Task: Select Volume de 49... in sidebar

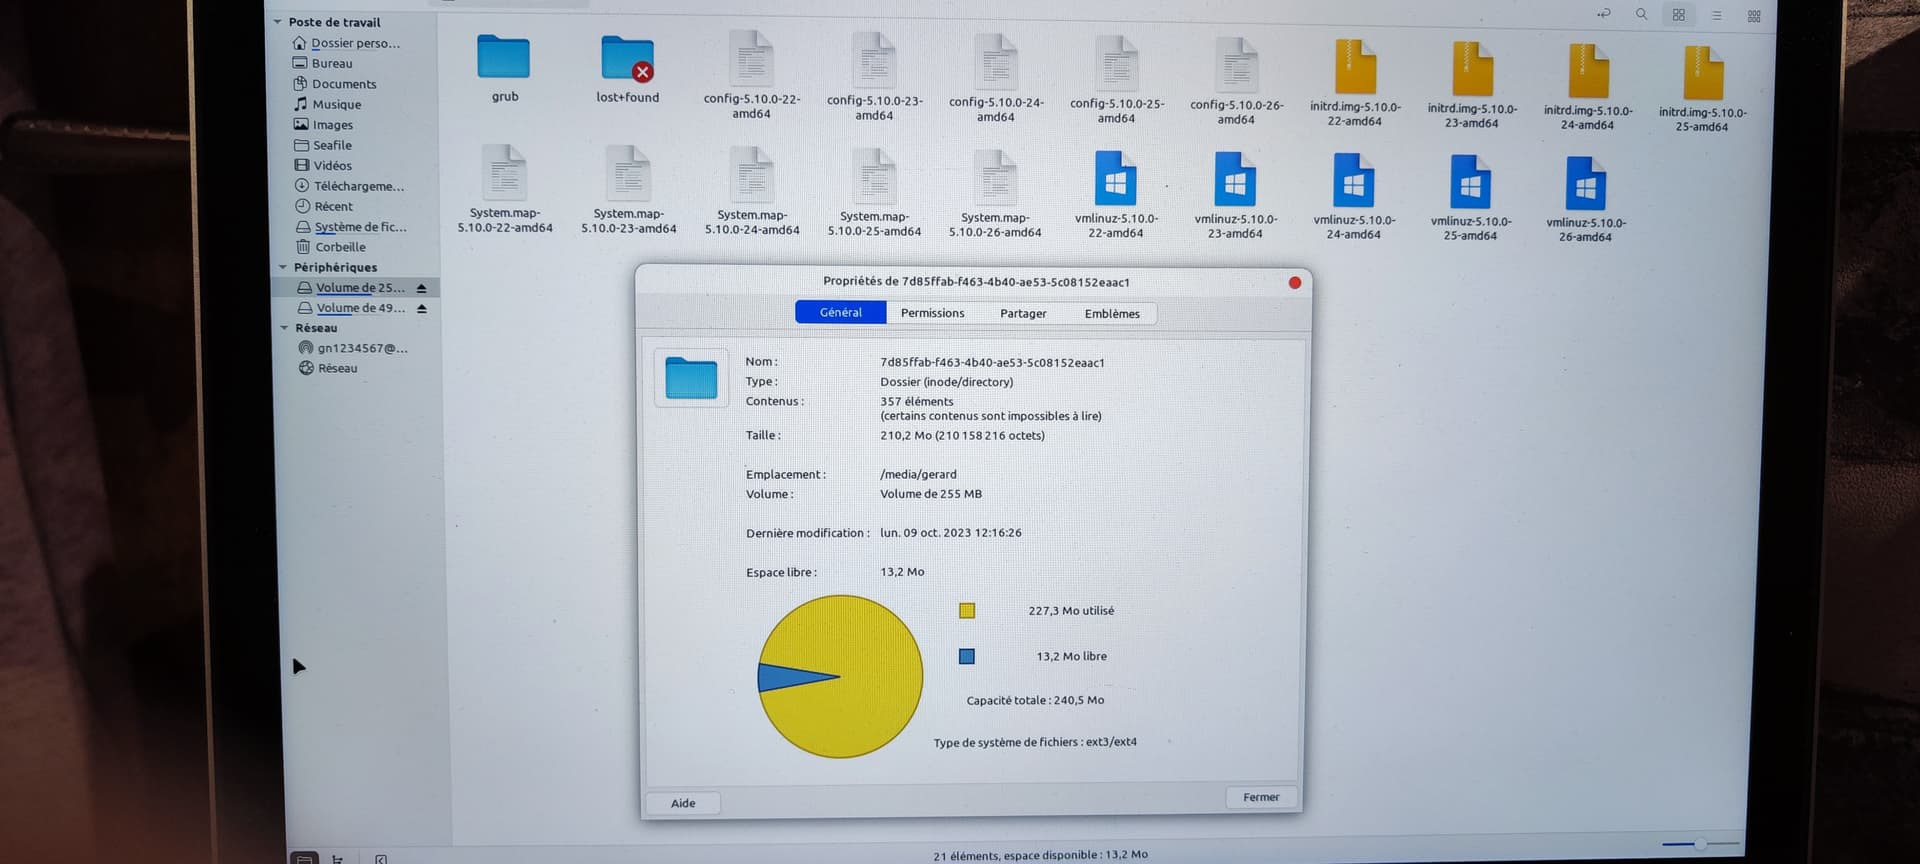Action: [x=352, y=308]
